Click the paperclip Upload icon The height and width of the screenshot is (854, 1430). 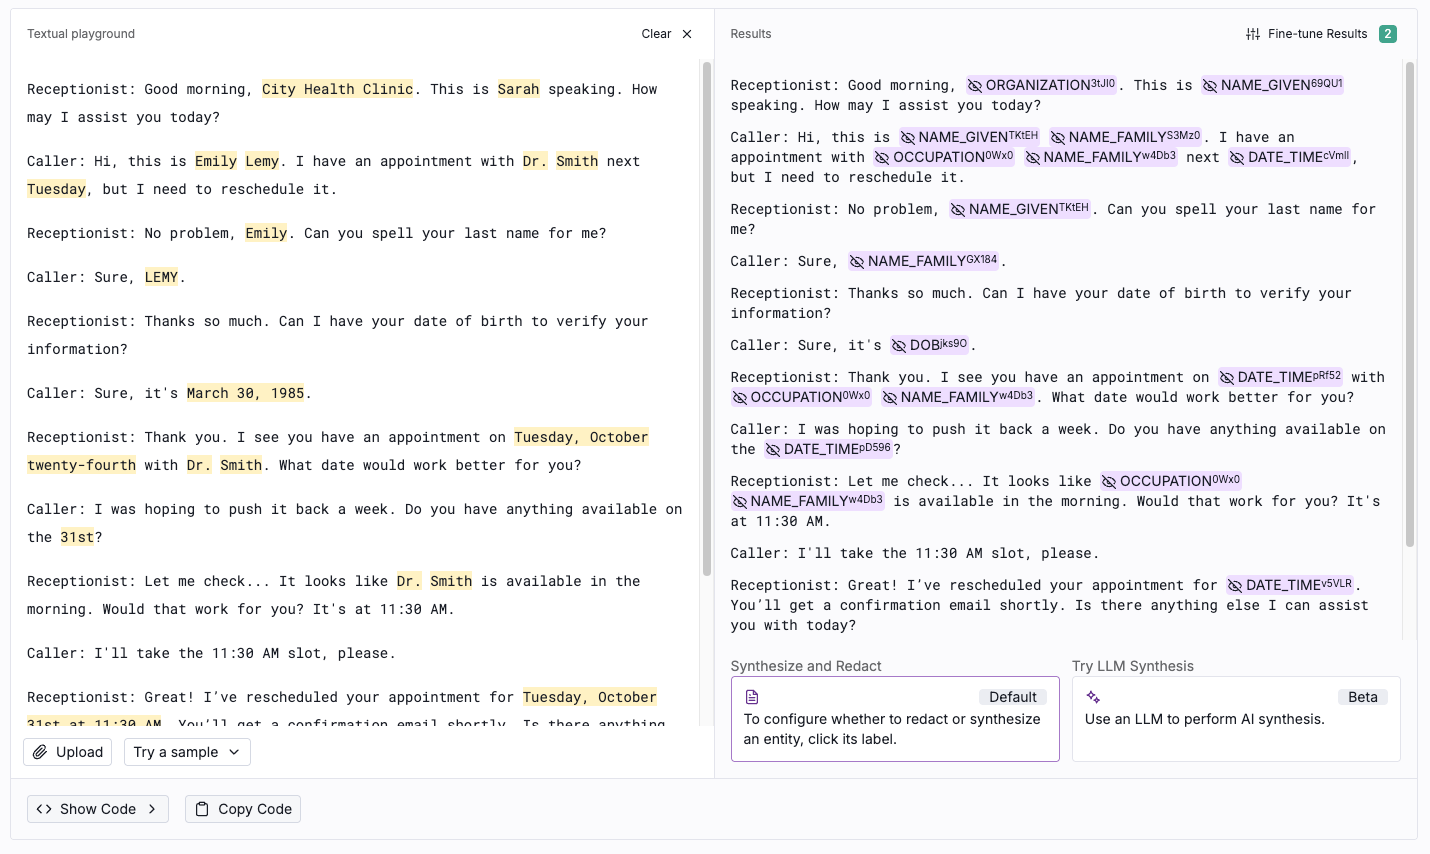(40, 752)
